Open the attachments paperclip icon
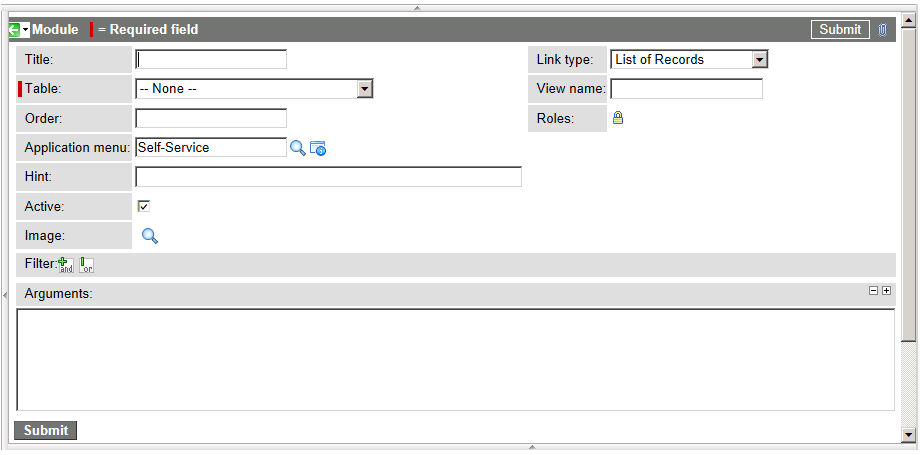This screenshot has width=924, height=455. coord(882,30)
